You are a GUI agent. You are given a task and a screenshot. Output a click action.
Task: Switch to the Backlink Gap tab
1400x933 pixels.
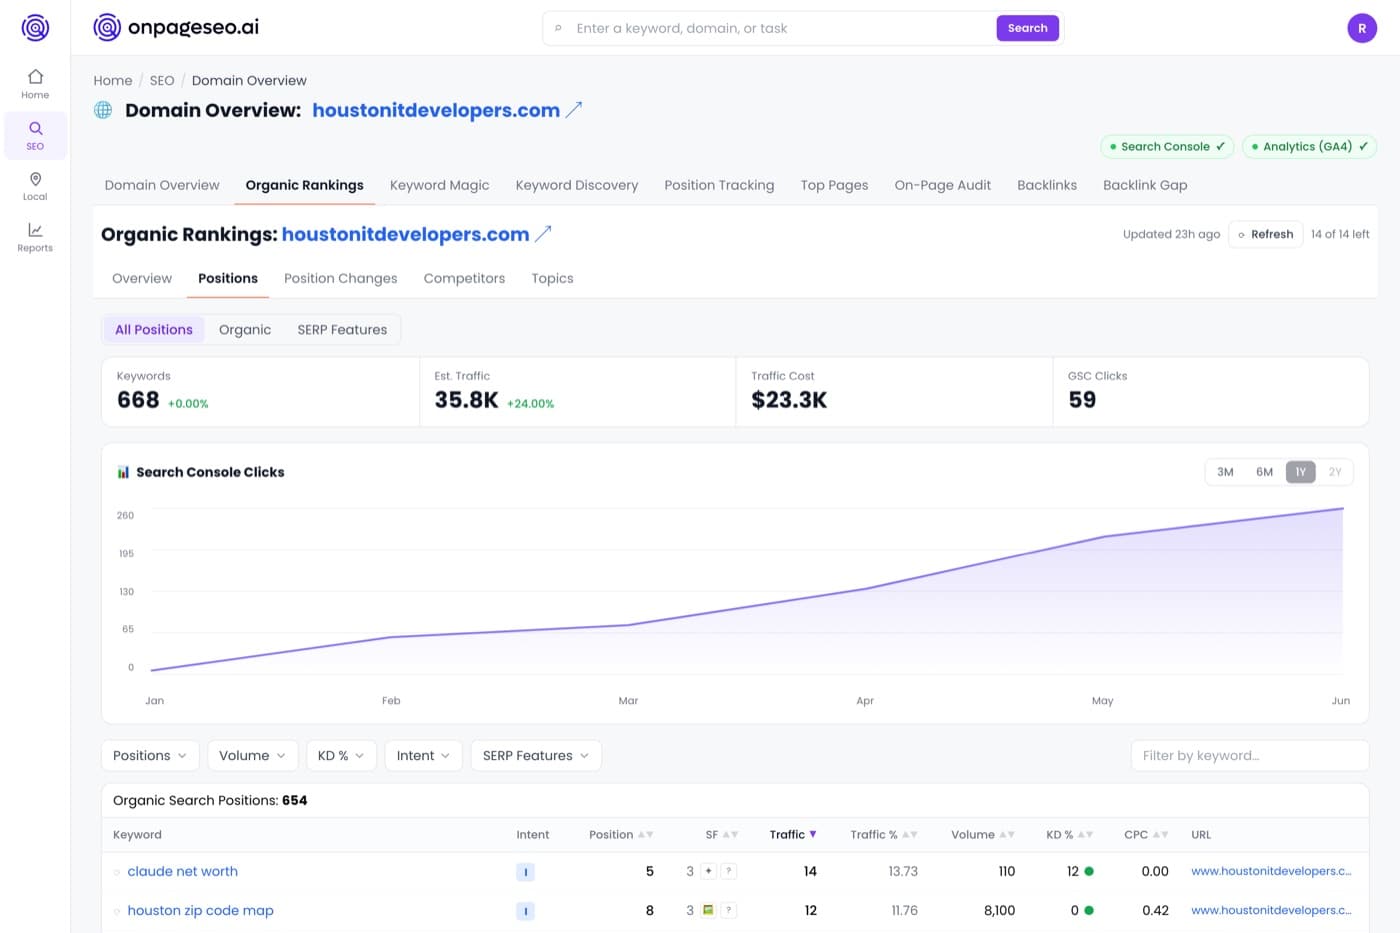pos(1145,185)
